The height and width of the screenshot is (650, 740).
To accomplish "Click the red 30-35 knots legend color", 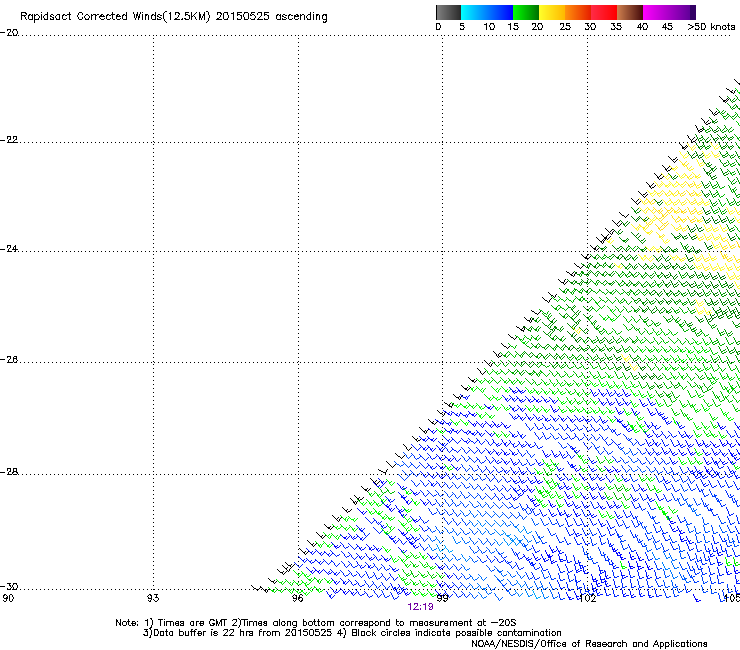I will tap(604, 12).
